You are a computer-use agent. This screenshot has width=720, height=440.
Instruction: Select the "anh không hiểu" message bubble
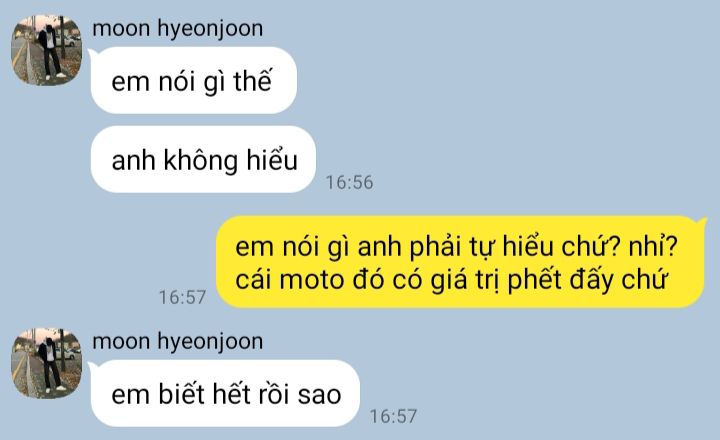(203, 159)
